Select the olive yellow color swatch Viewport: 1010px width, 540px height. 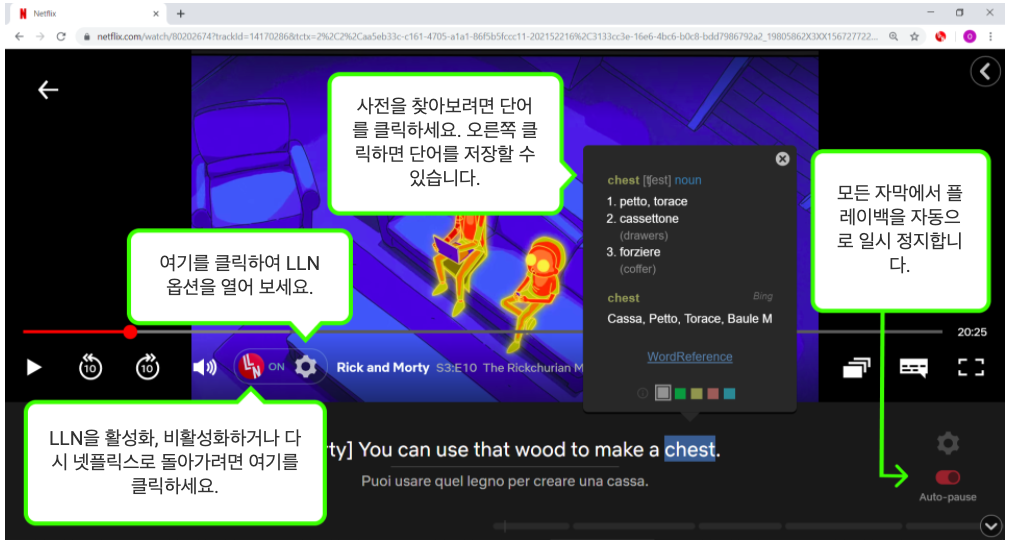coord(696,393)
